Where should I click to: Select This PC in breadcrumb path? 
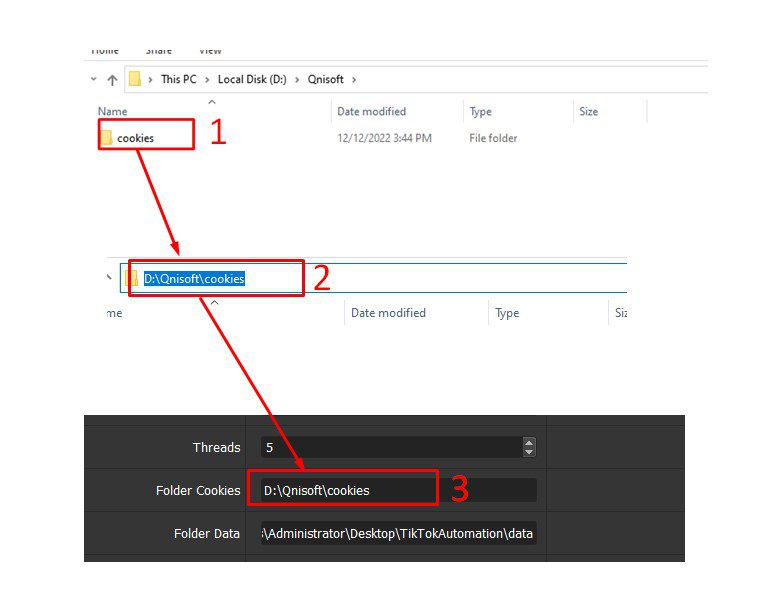[x=179, y=79]
